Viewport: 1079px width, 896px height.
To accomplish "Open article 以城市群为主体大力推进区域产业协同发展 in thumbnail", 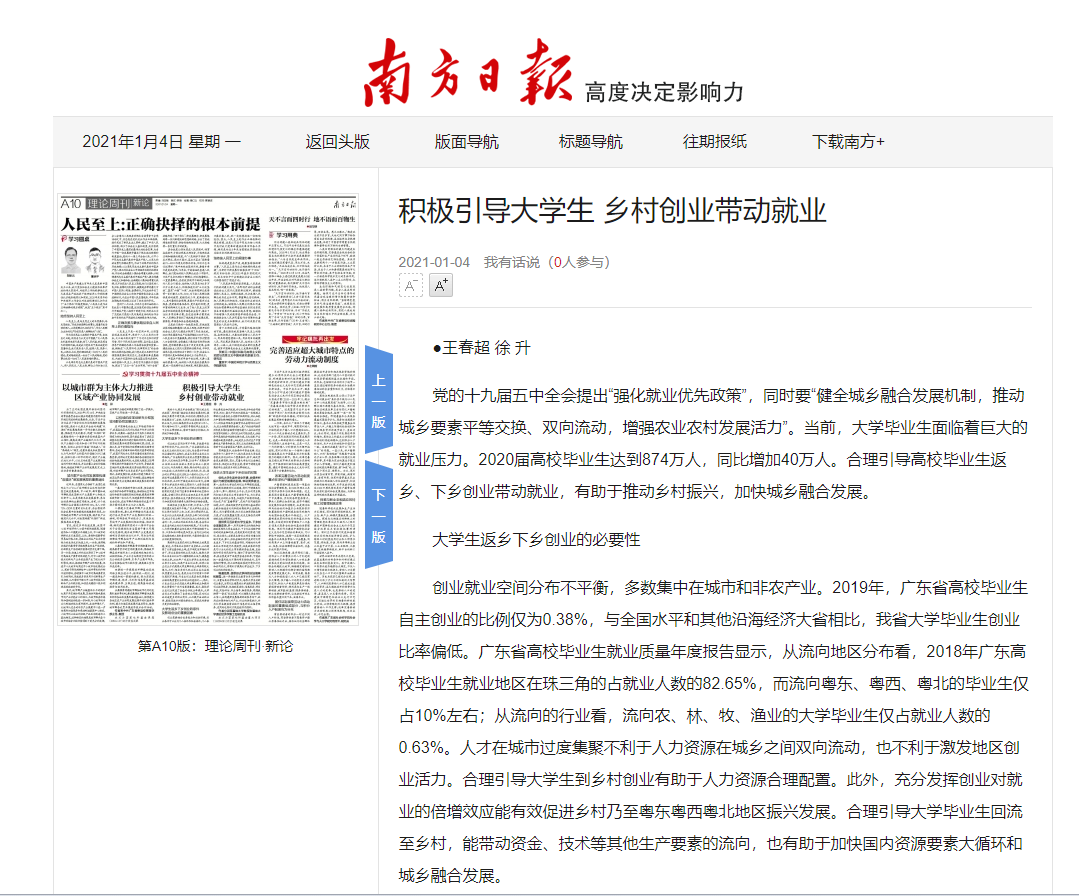I will point(108,391).
